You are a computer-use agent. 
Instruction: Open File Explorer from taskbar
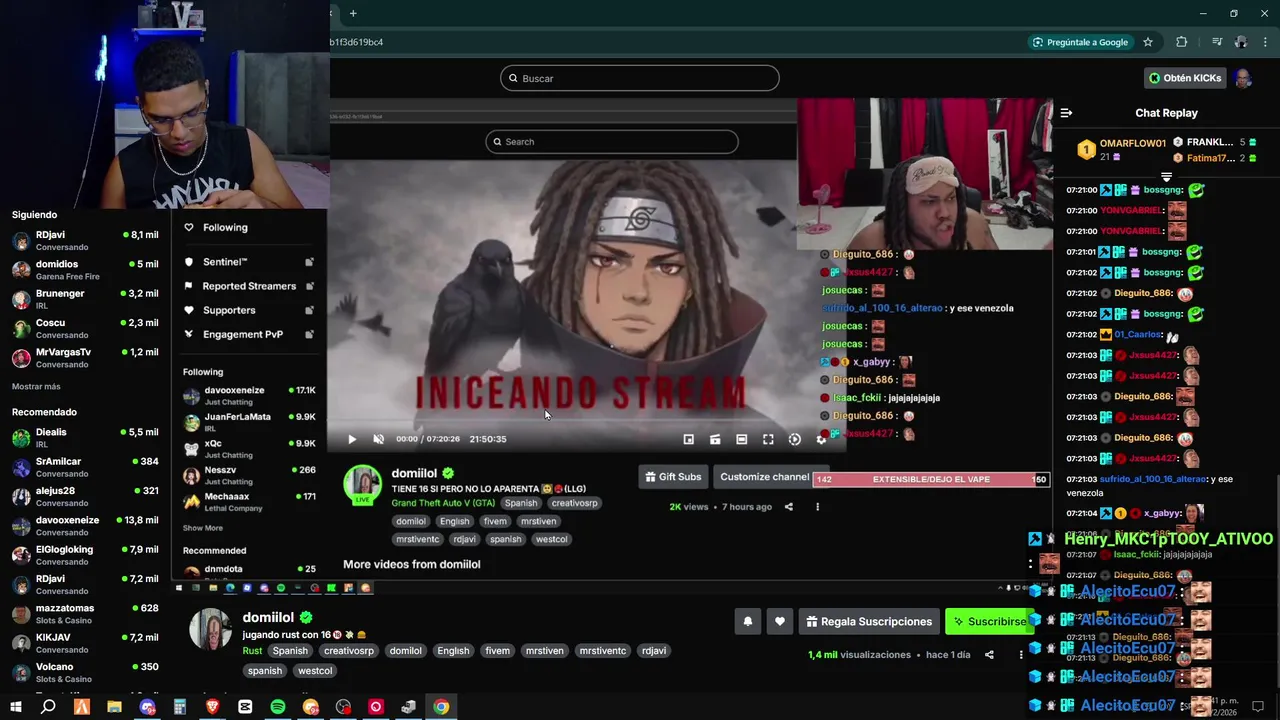tap(114, 707)
